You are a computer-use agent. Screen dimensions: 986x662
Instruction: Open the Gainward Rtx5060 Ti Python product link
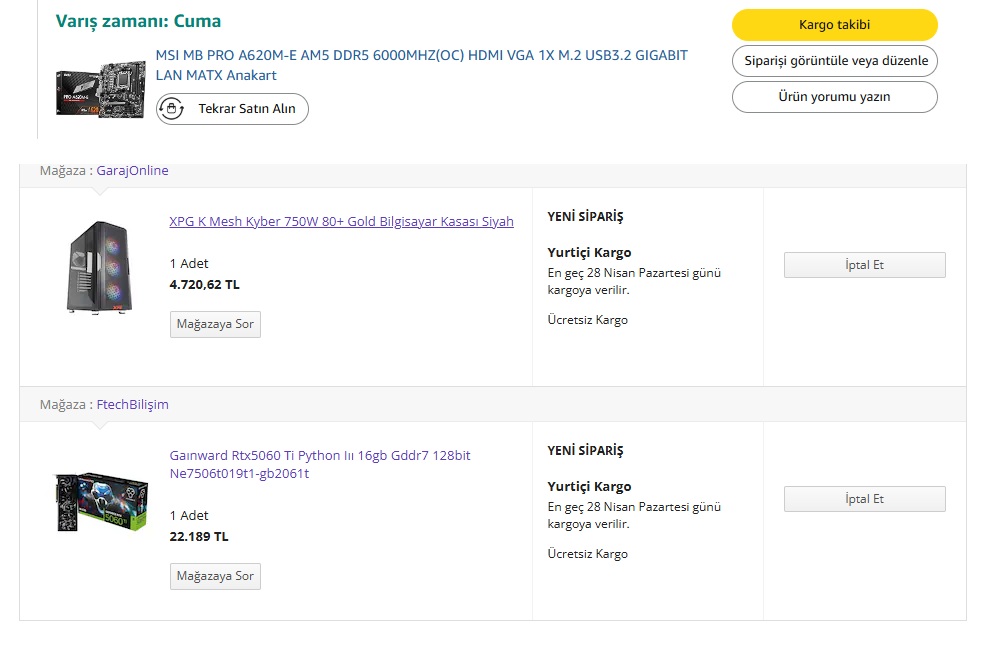click(x=319, y=464)
